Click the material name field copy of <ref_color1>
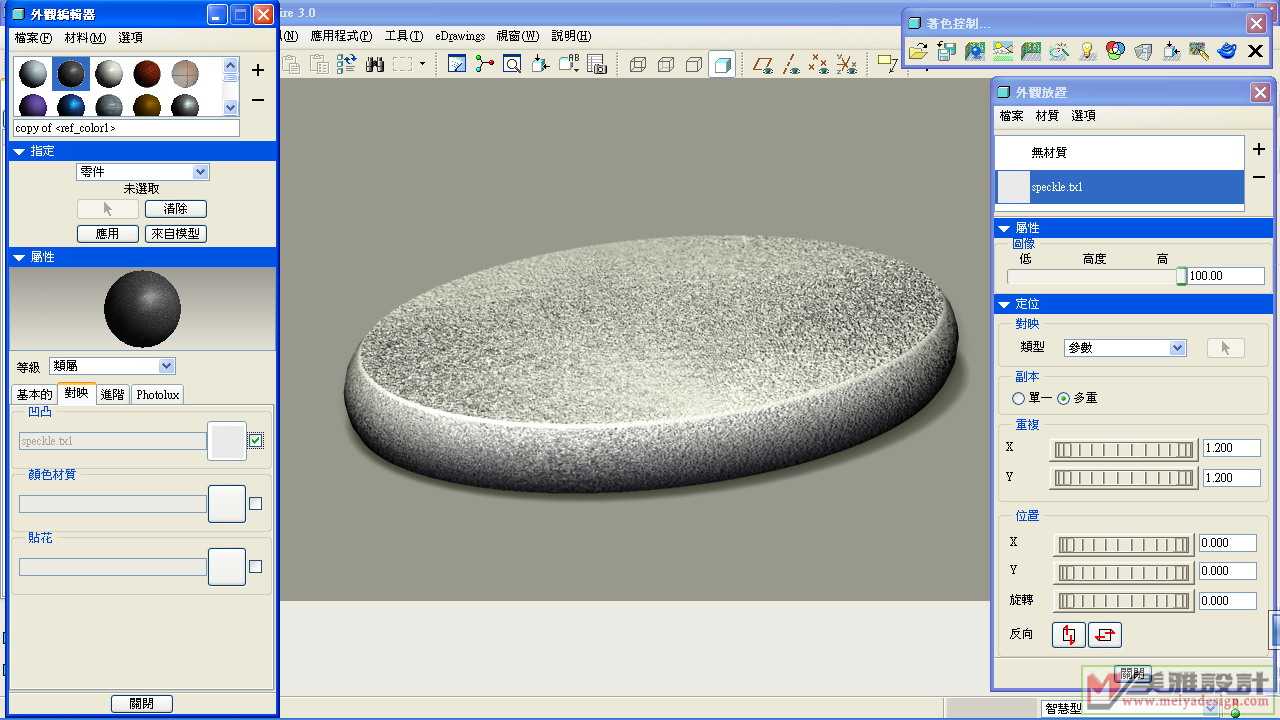 [126, 128]
